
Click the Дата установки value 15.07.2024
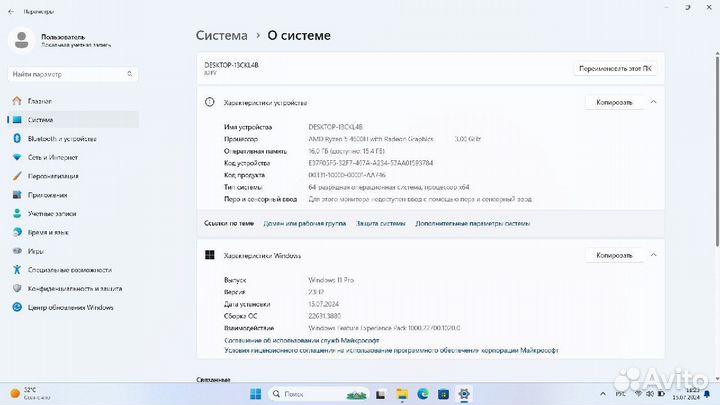[323, 304]
